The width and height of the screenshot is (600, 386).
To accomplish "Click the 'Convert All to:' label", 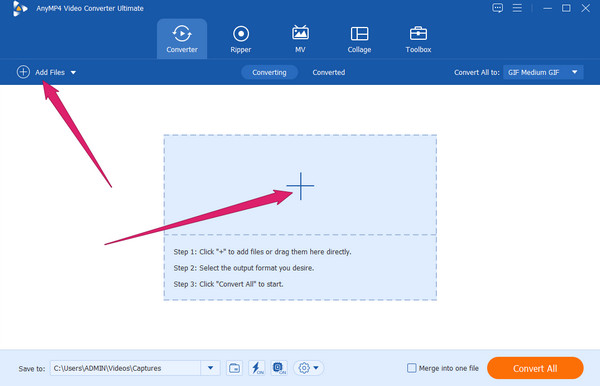I will [x=477, y=72].
